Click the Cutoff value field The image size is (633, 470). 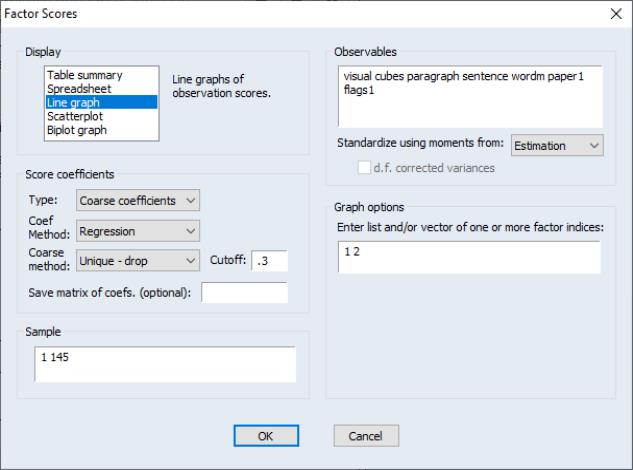[269, 261]
